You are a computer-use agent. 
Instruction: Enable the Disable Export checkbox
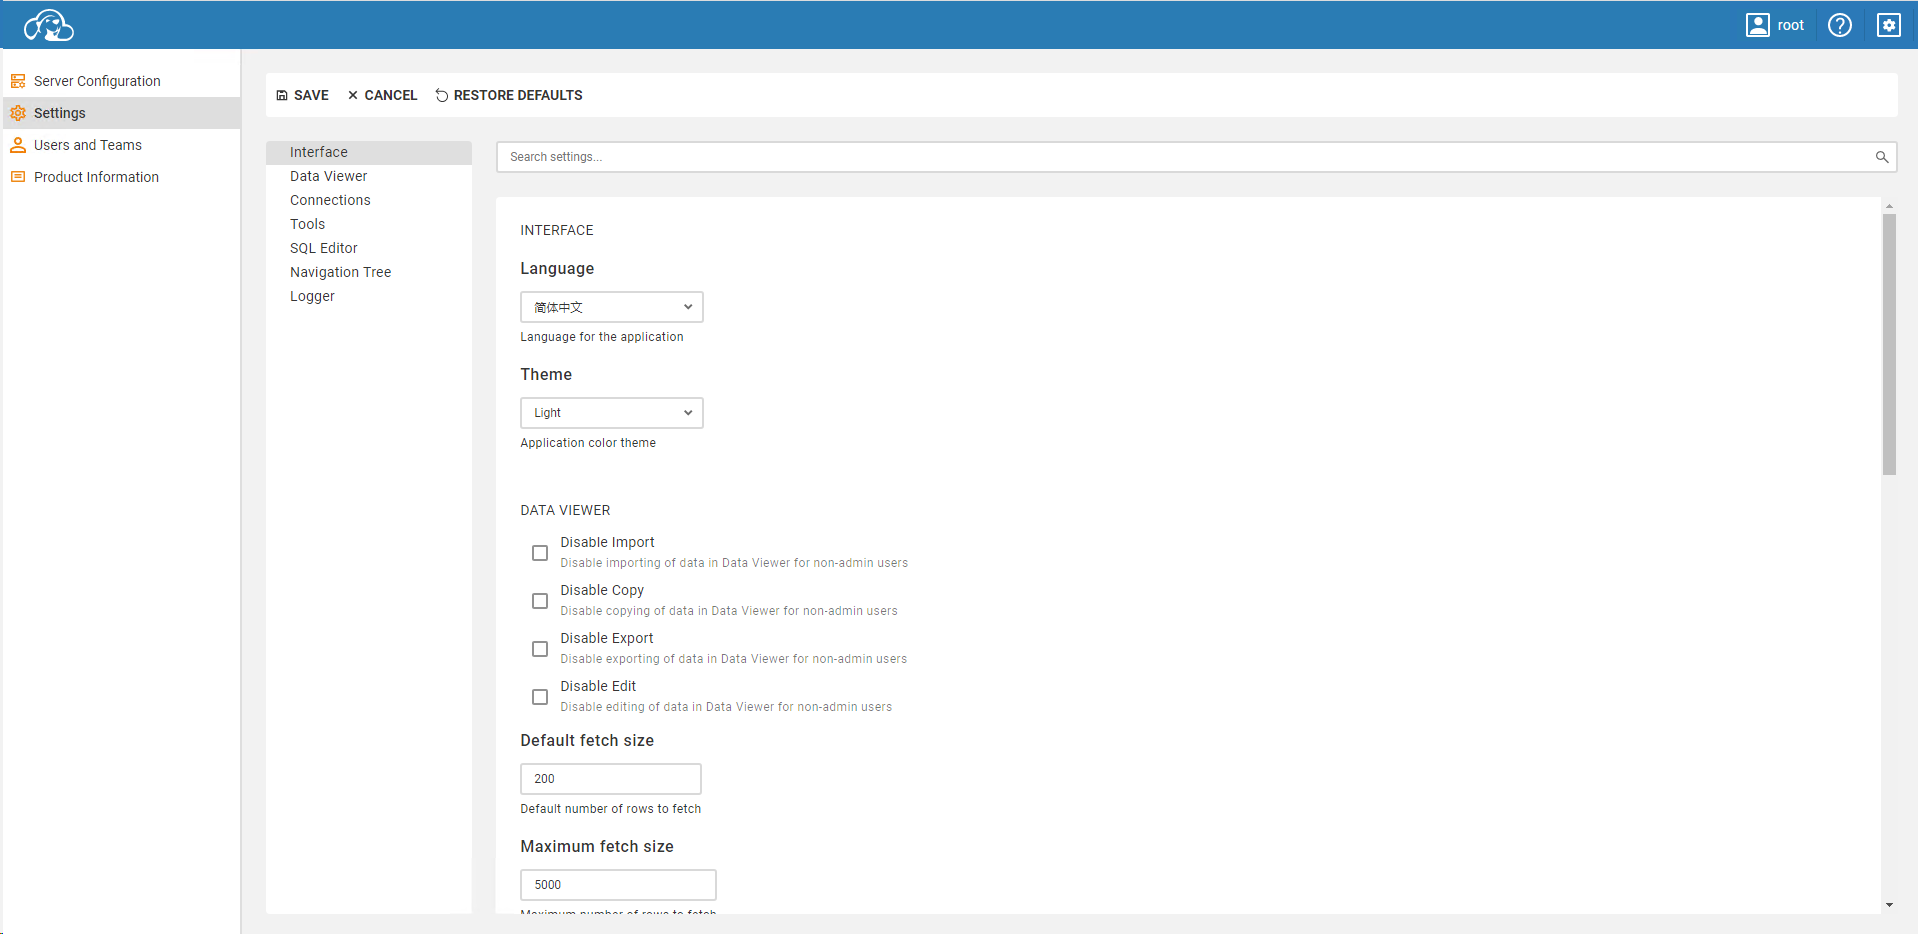pos(540,649)
